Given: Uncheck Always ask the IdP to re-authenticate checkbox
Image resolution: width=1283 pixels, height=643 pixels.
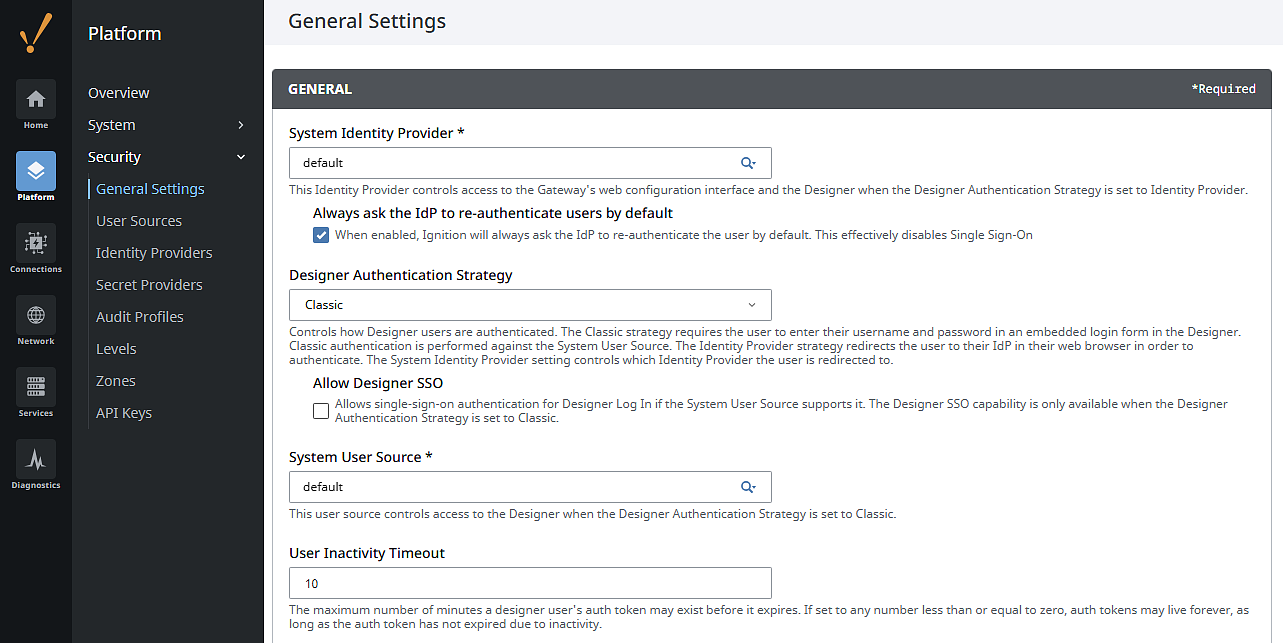Looking at the screenshot, I should [x=321, y=235].
